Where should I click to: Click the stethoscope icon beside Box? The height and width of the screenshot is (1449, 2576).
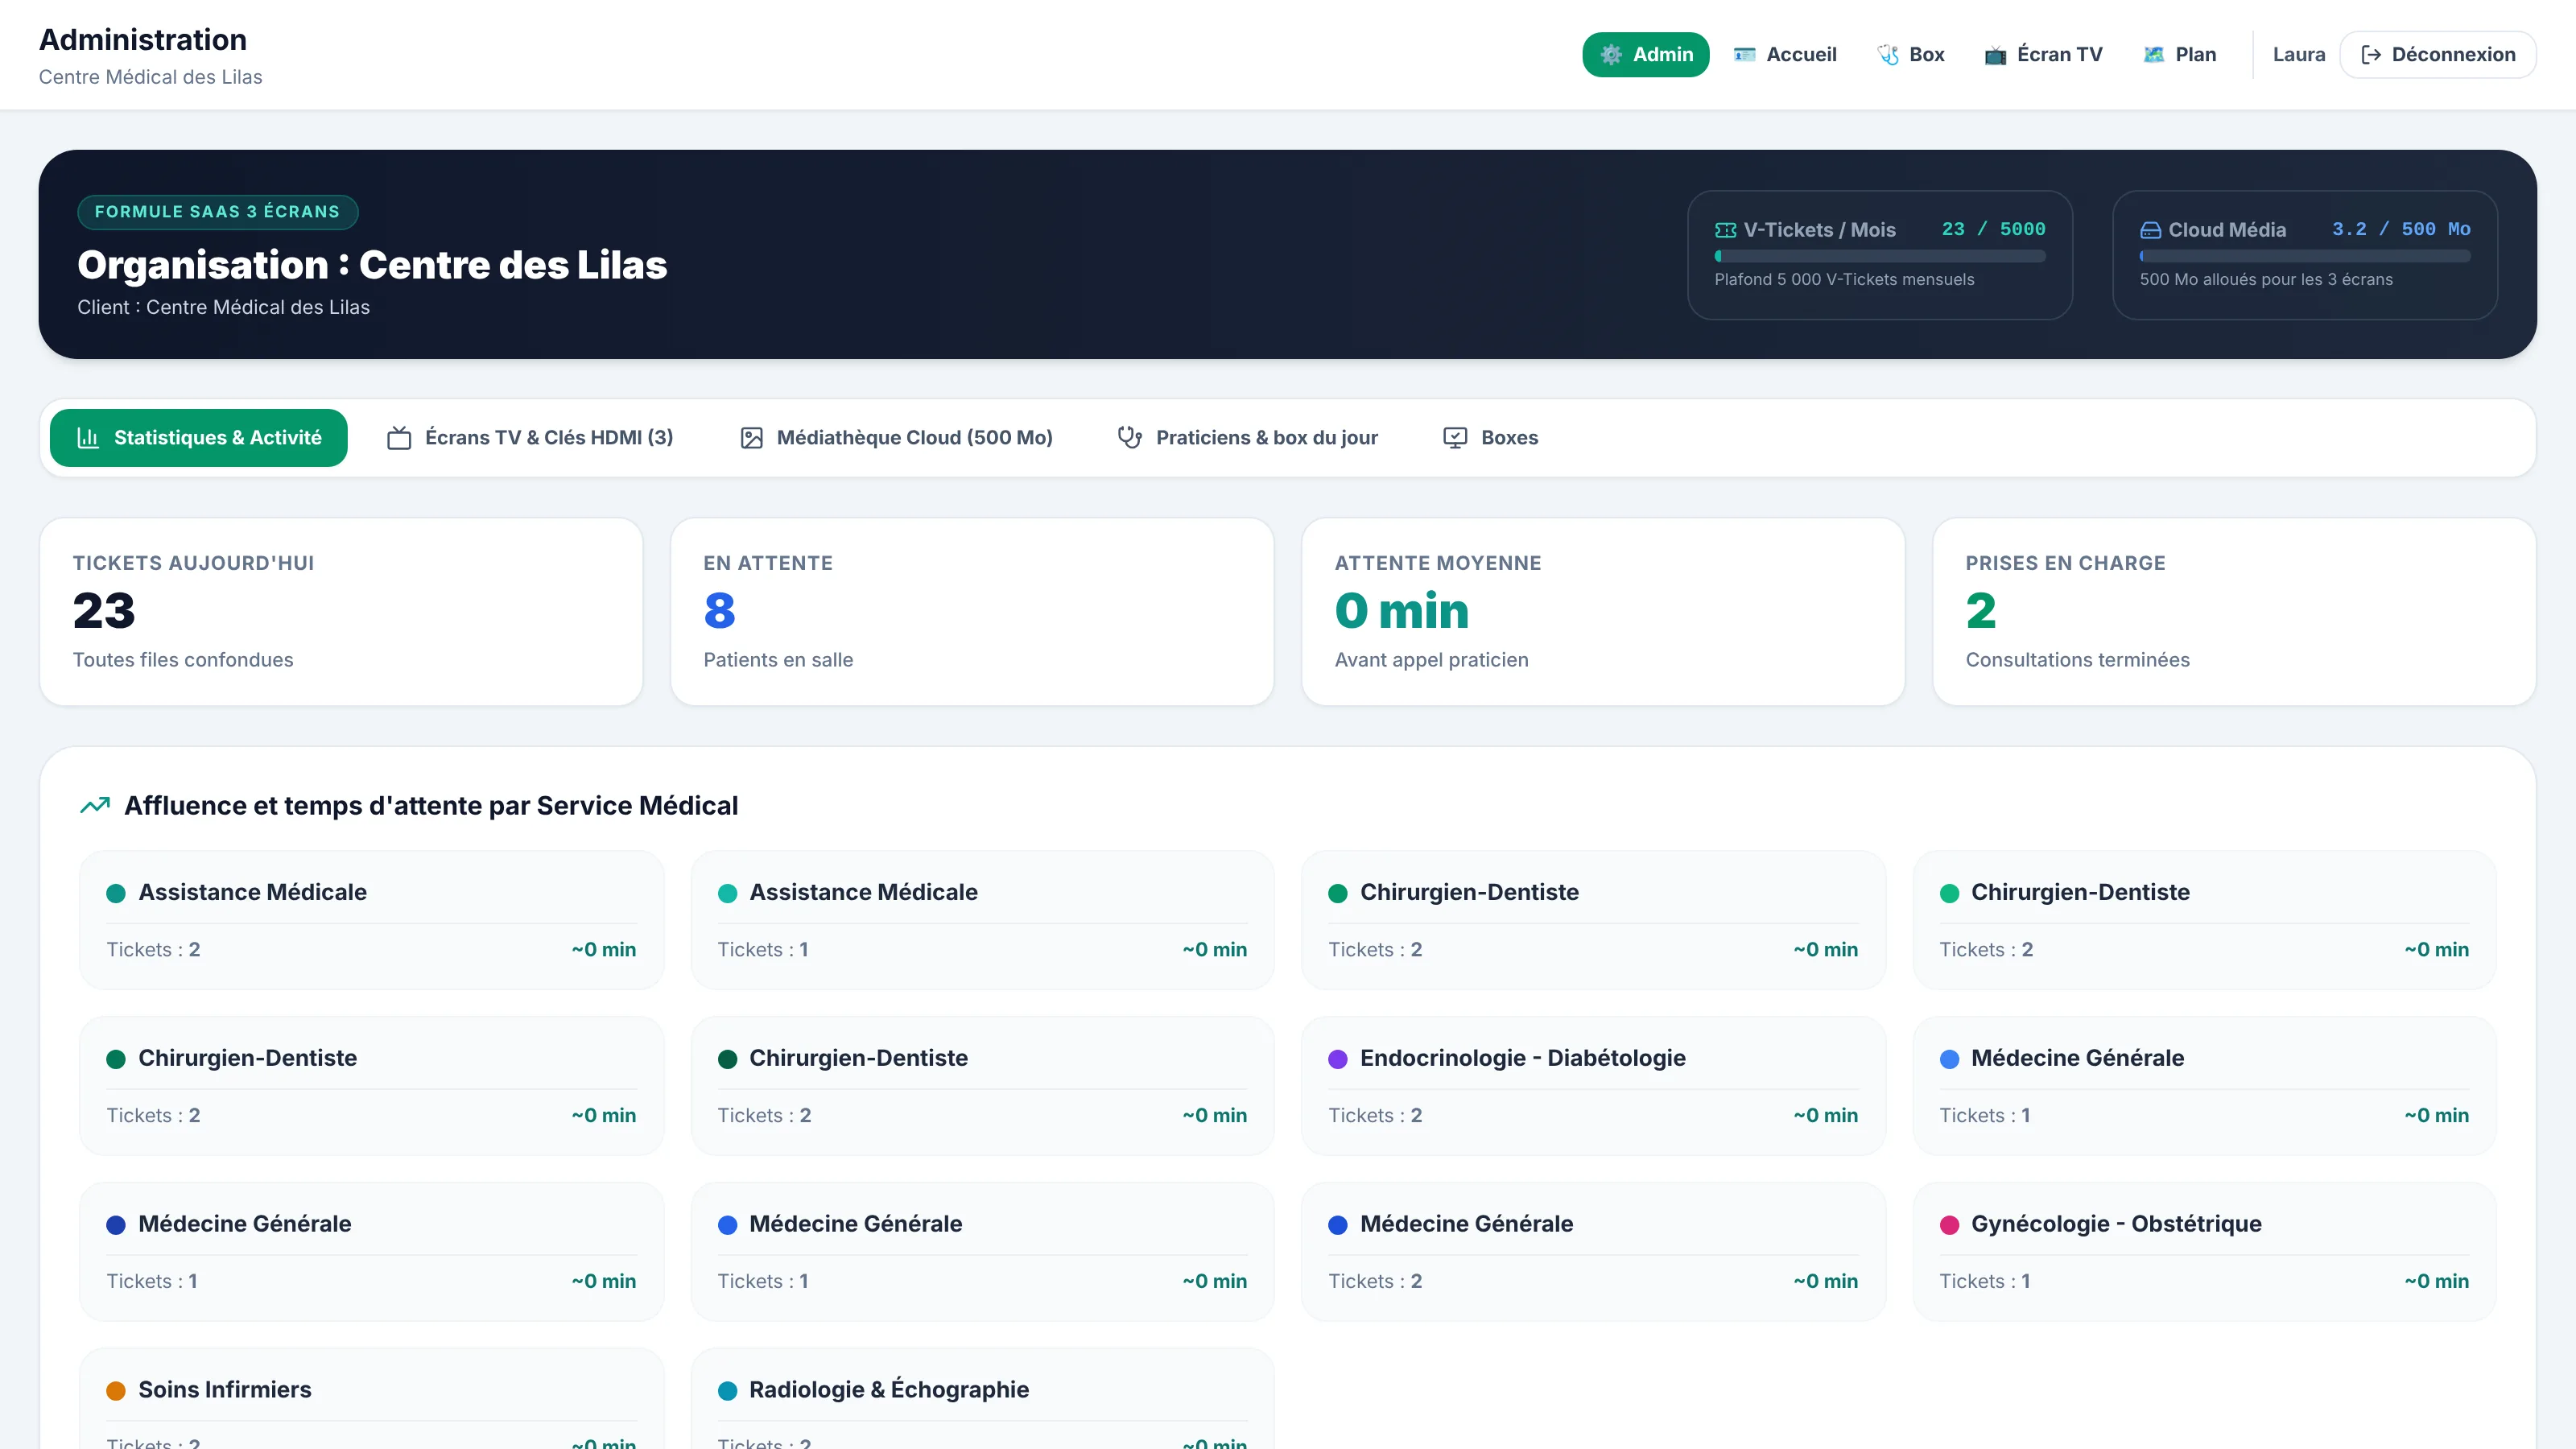pos(1888,54)
